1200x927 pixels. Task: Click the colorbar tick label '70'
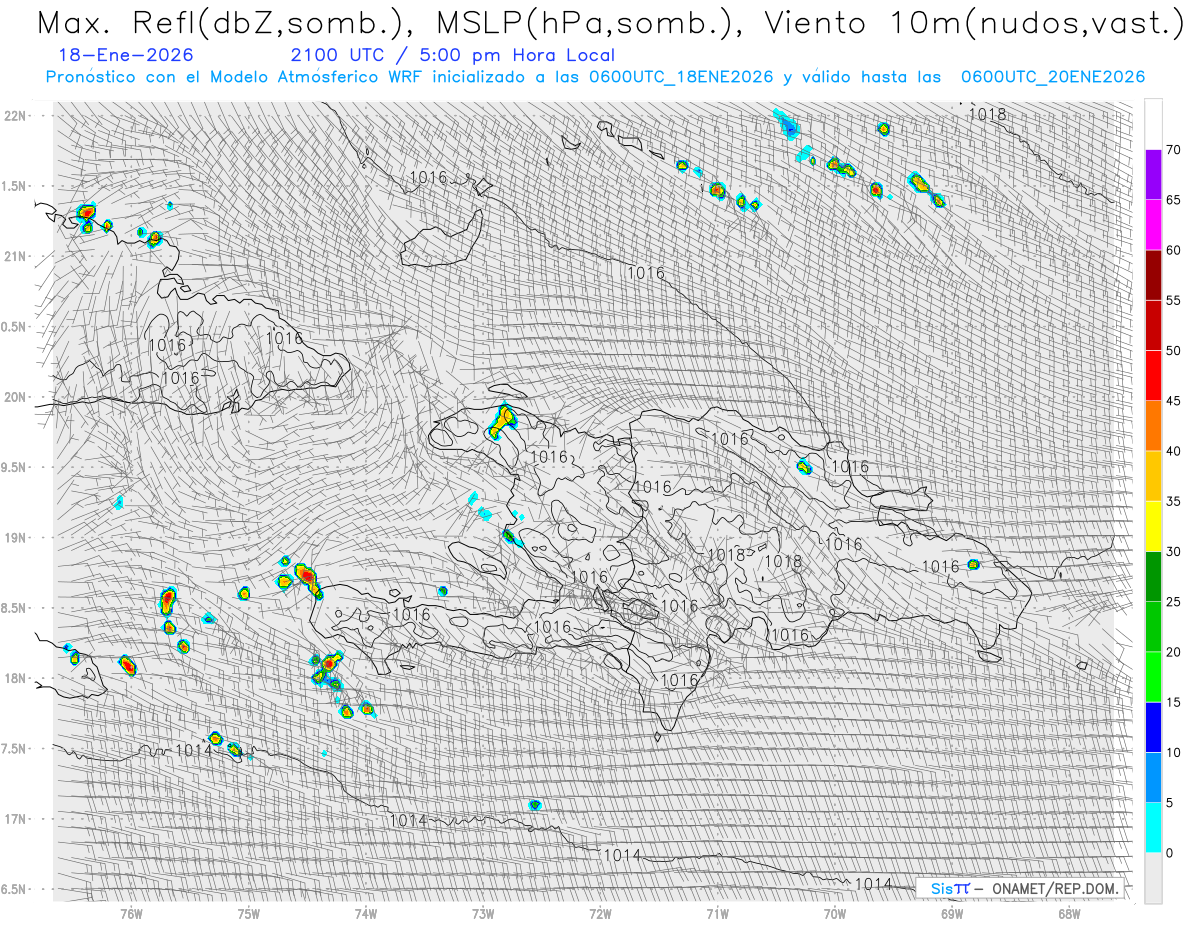click(x=1173, y=150)
